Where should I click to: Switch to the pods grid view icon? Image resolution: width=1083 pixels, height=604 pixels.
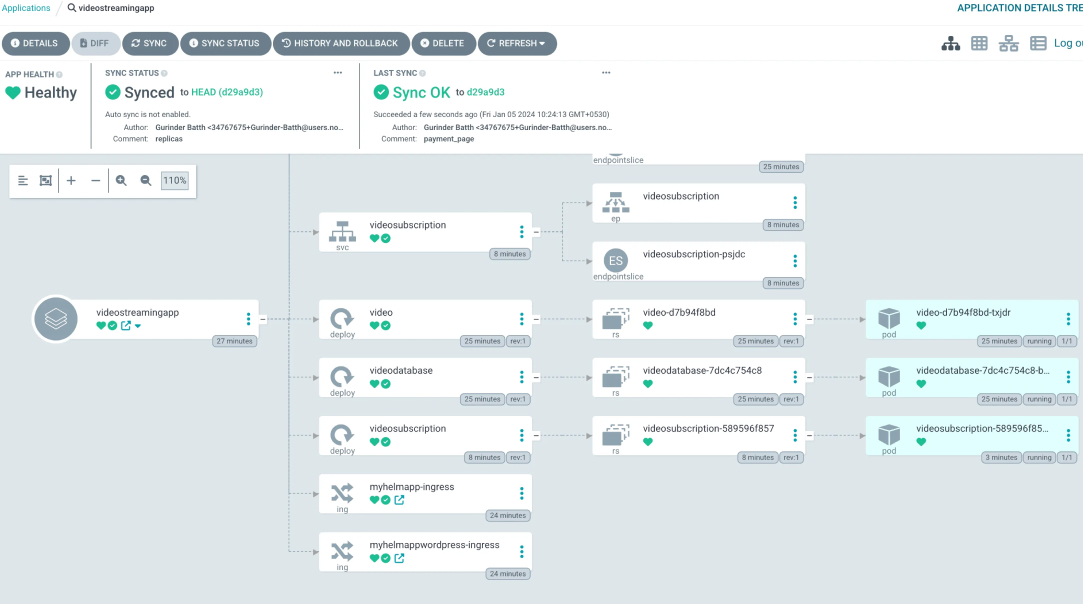click(980, 44)
